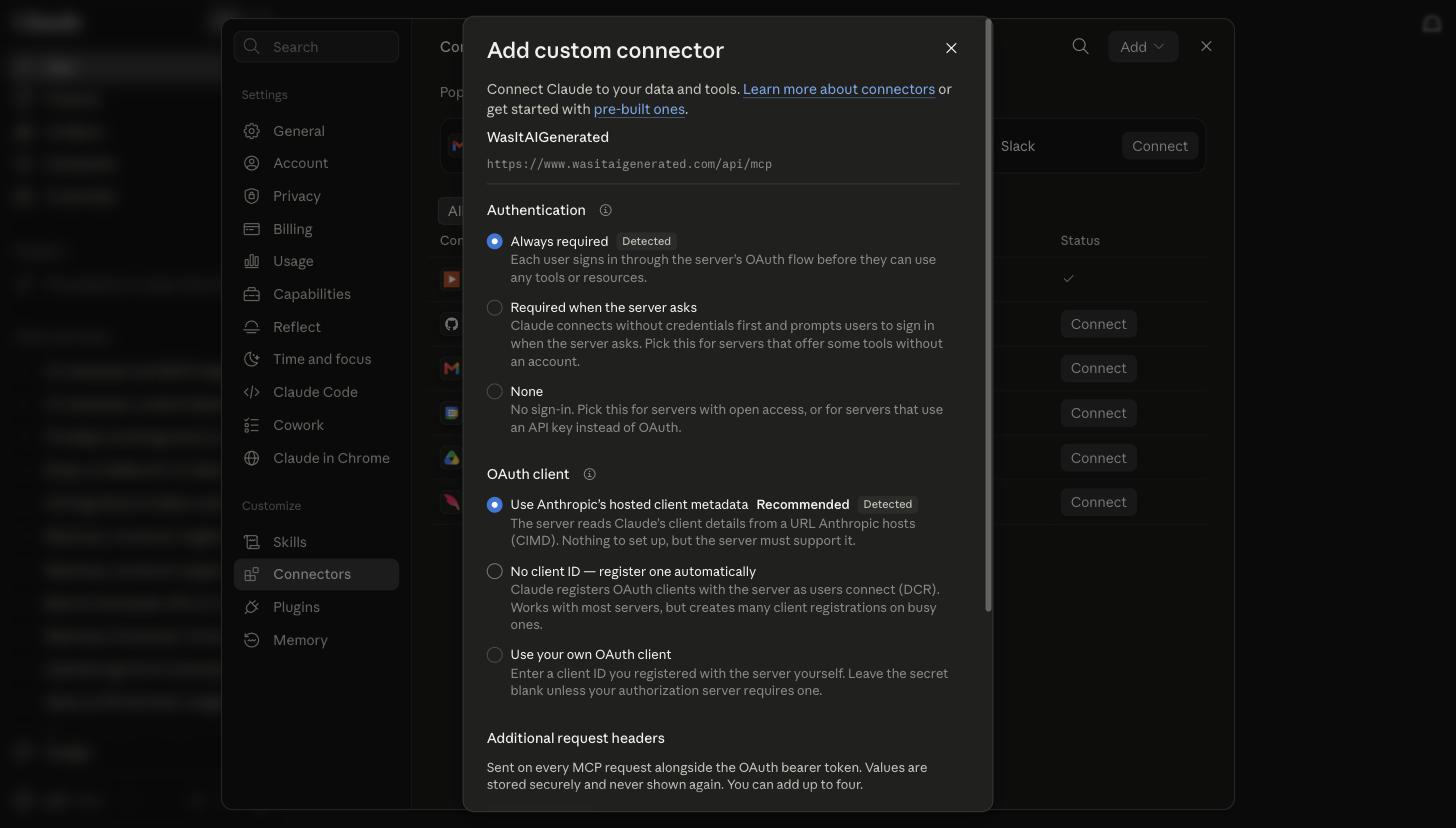This screenshot has width=1456, height=828.
Task: Select Use Anthropic's hosted client metadata
Action: point(495,505)
